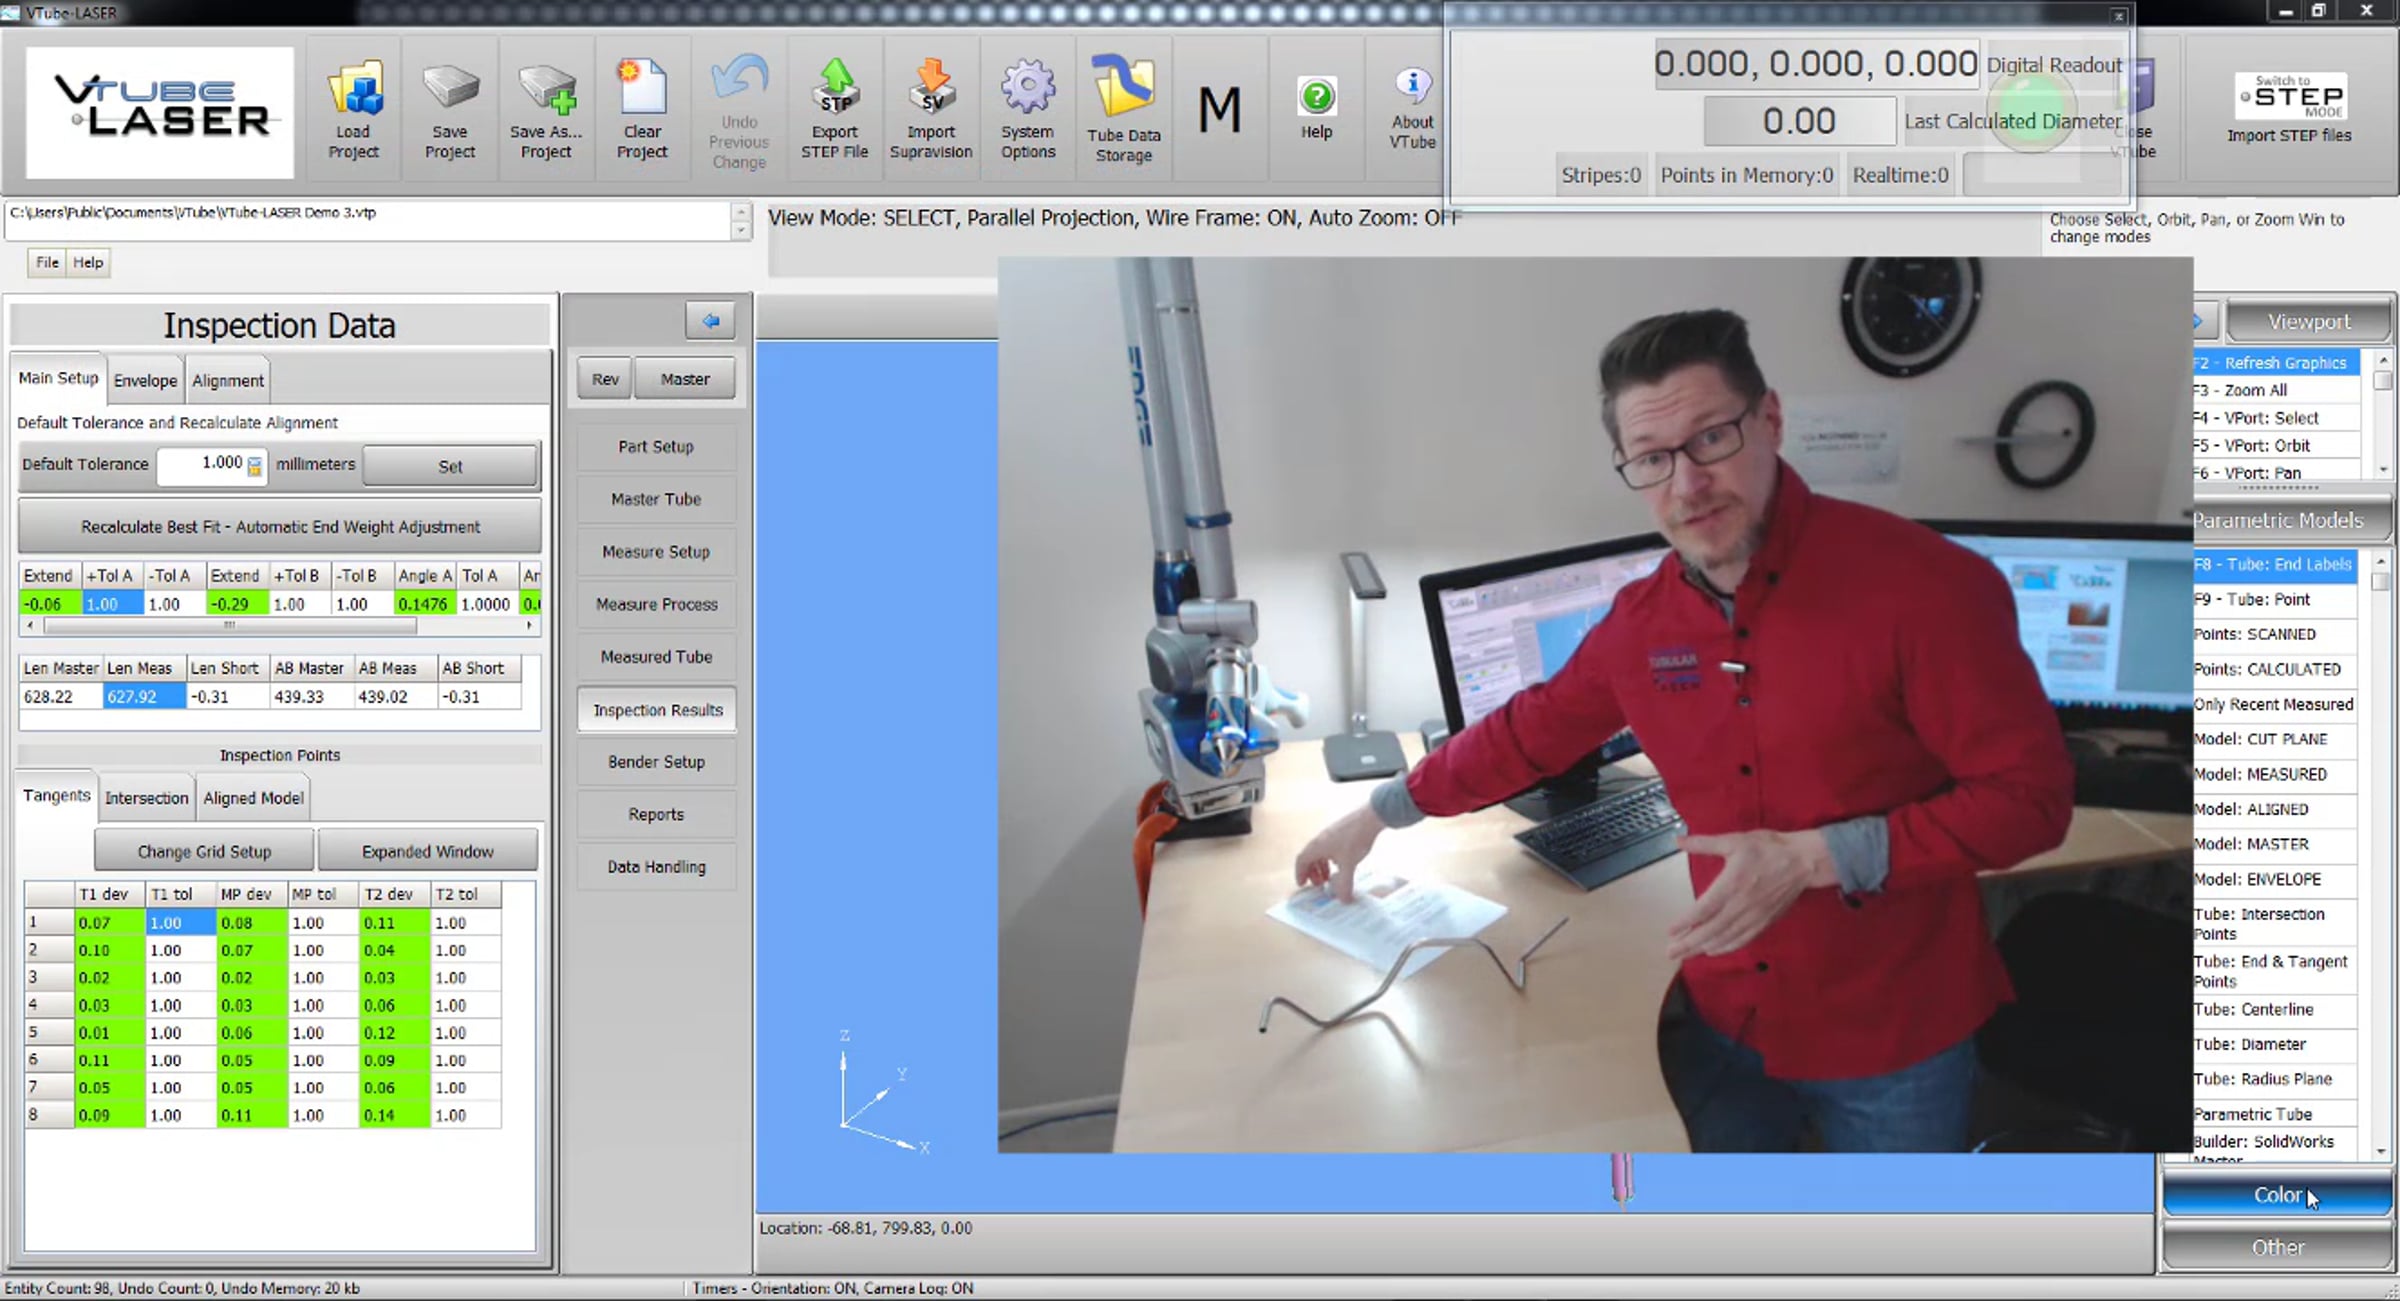This screenshot has height=1301, width=2400.
Task: Toggle Model: MASTER visibility item
Action: 2251,844
